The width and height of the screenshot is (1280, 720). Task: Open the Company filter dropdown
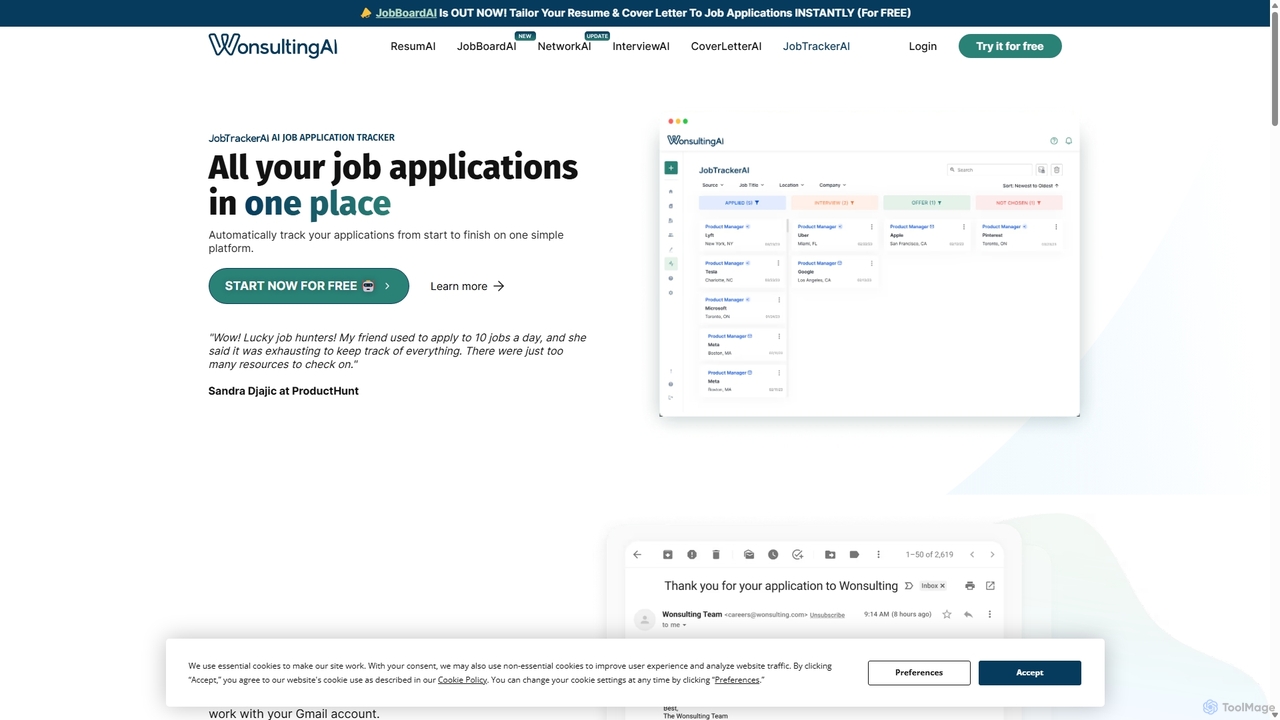(832, 185)
